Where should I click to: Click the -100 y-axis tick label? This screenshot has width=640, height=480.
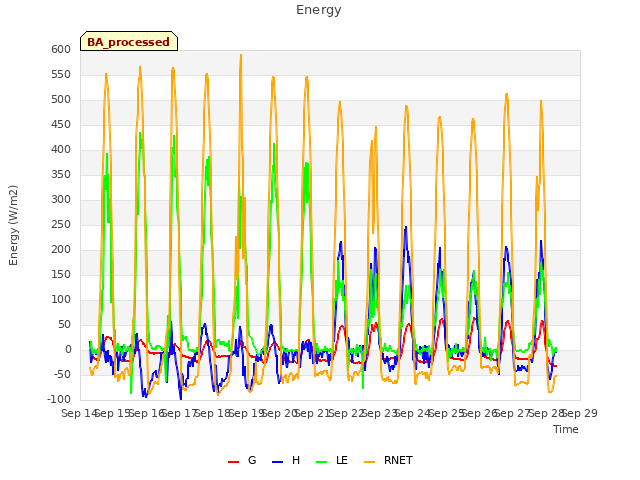pos(59,400)
